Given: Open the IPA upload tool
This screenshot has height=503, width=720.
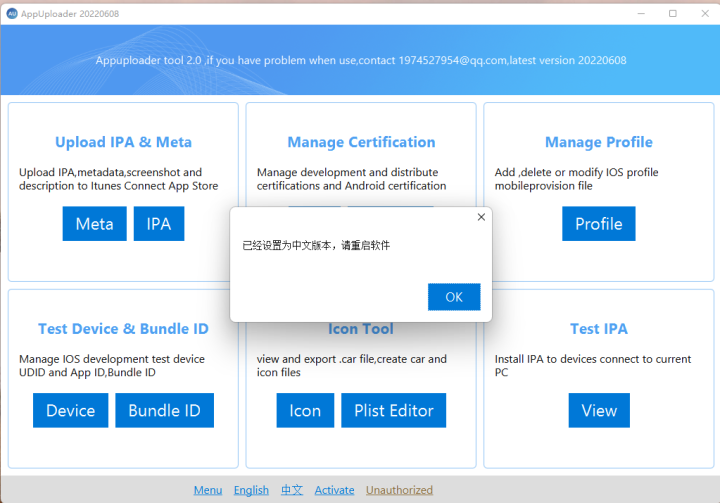Looking at the screenshot, I should pos(159,224).
